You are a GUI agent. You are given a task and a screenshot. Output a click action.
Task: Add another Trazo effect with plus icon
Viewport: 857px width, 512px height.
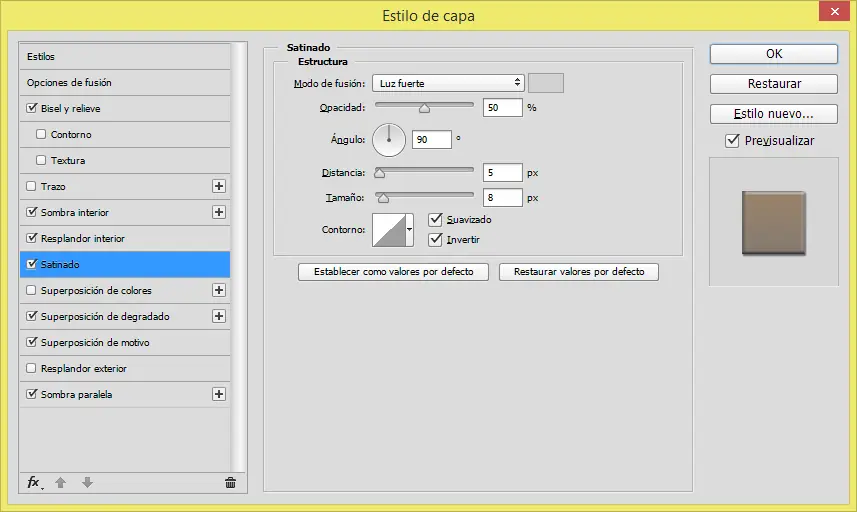point(219,186)
